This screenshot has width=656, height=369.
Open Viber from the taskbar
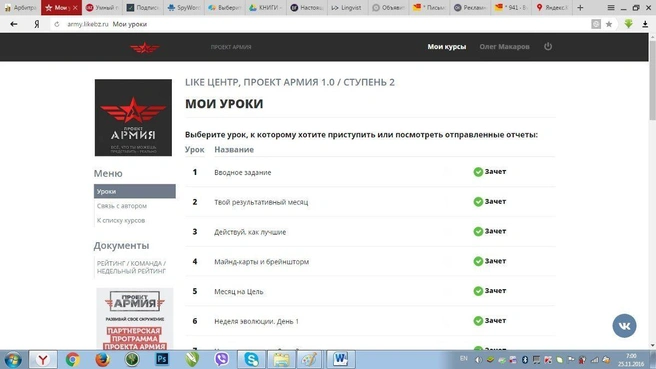222,359
